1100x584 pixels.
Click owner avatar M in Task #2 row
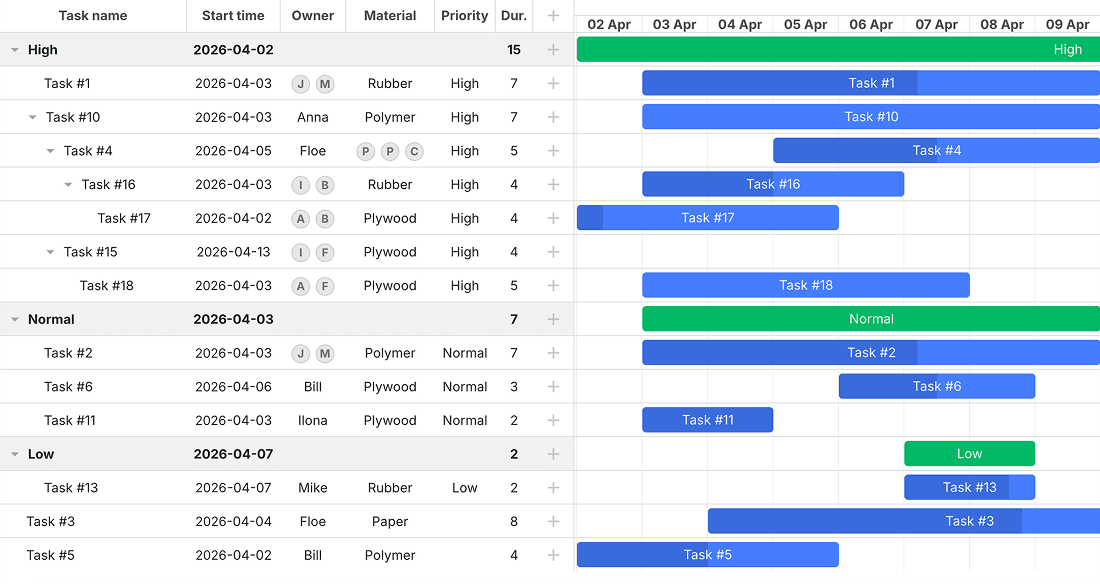tap(325, 354)
